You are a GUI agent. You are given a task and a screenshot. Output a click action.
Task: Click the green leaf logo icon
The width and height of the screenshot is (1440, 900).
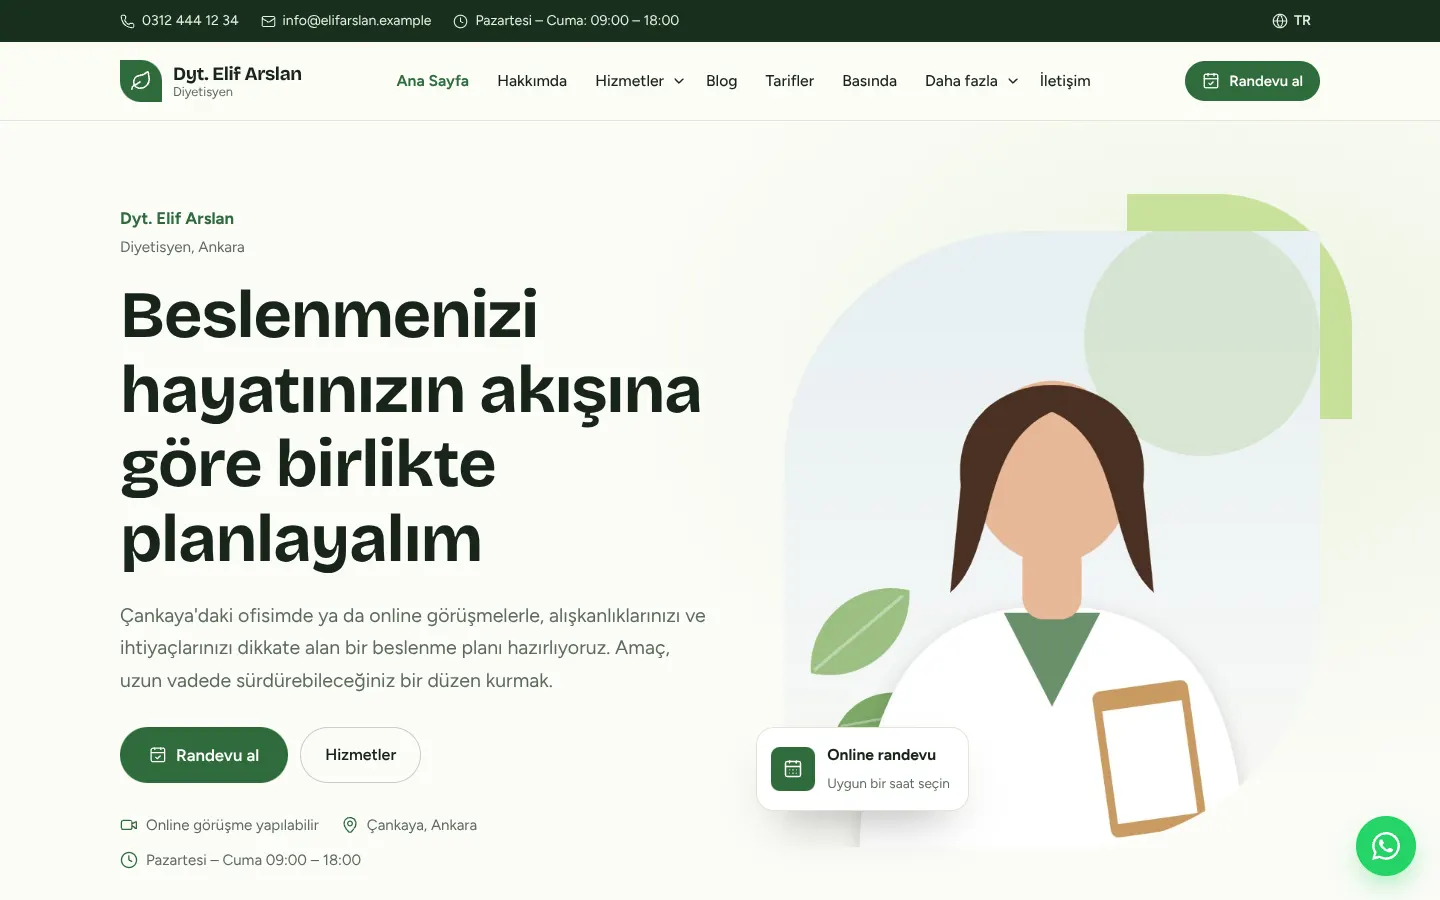(x=141, y=81)
